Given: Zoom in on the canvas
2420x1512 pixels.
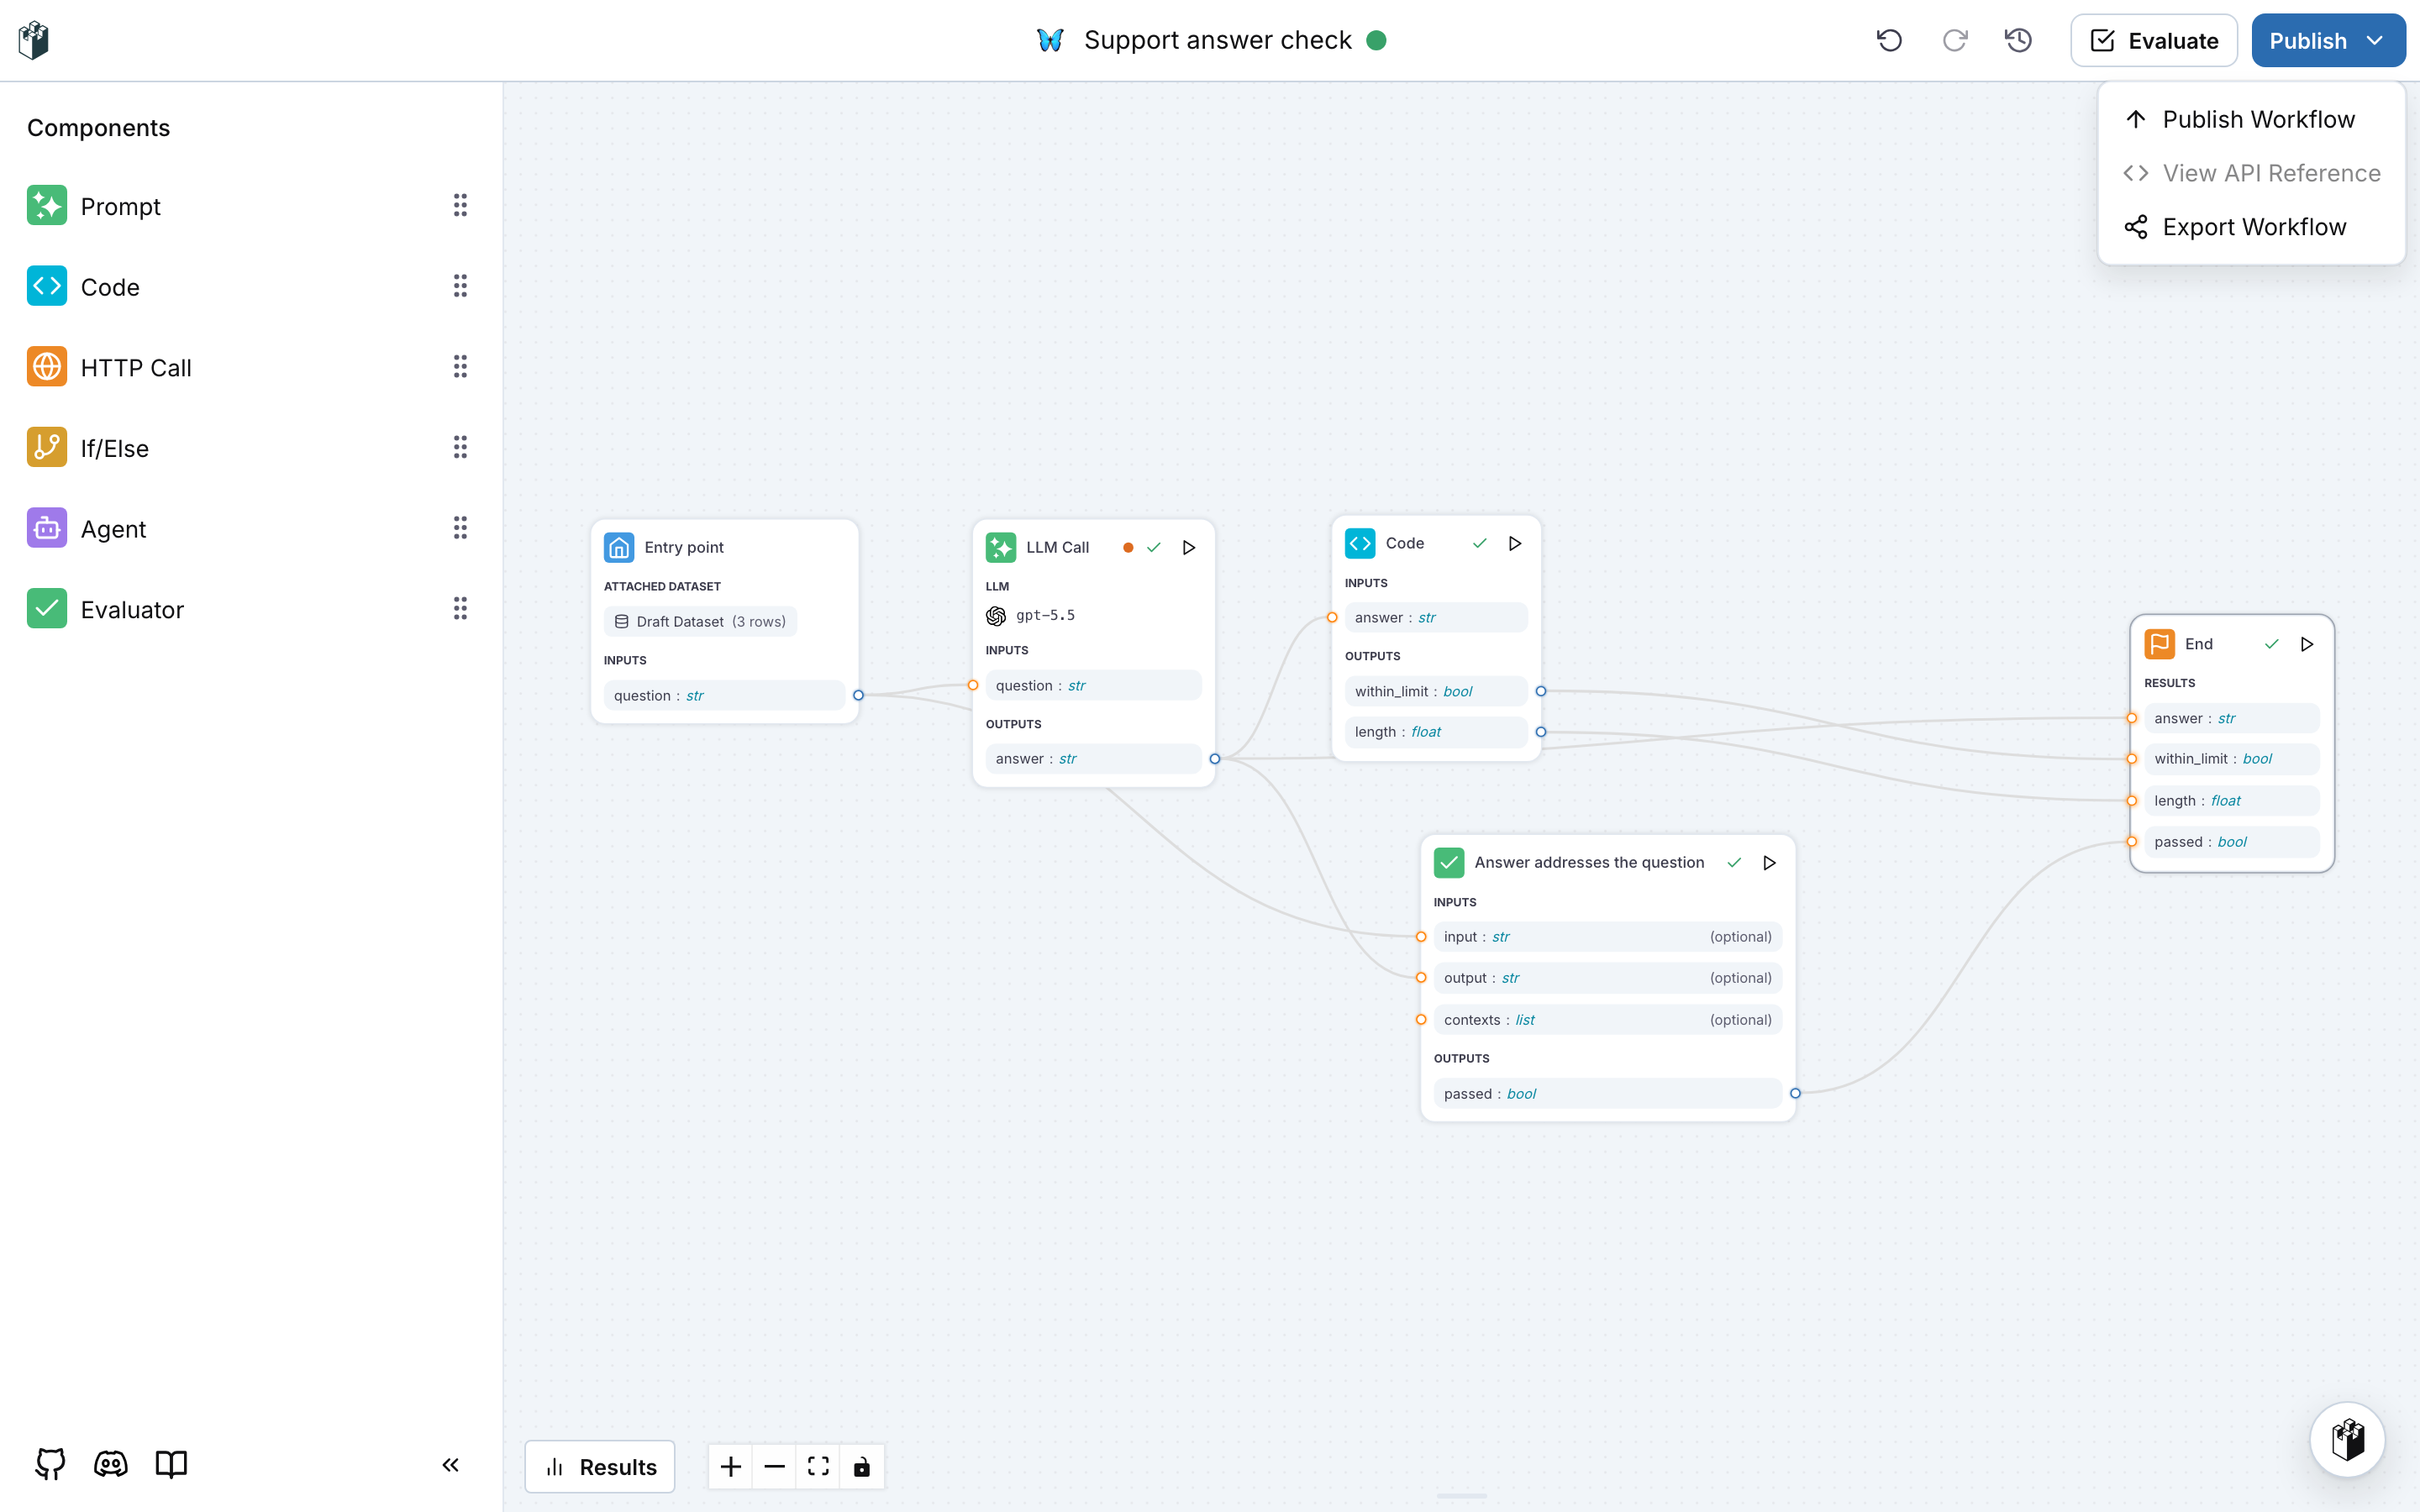Looking at the screenshot, I should click(731, 1467).
